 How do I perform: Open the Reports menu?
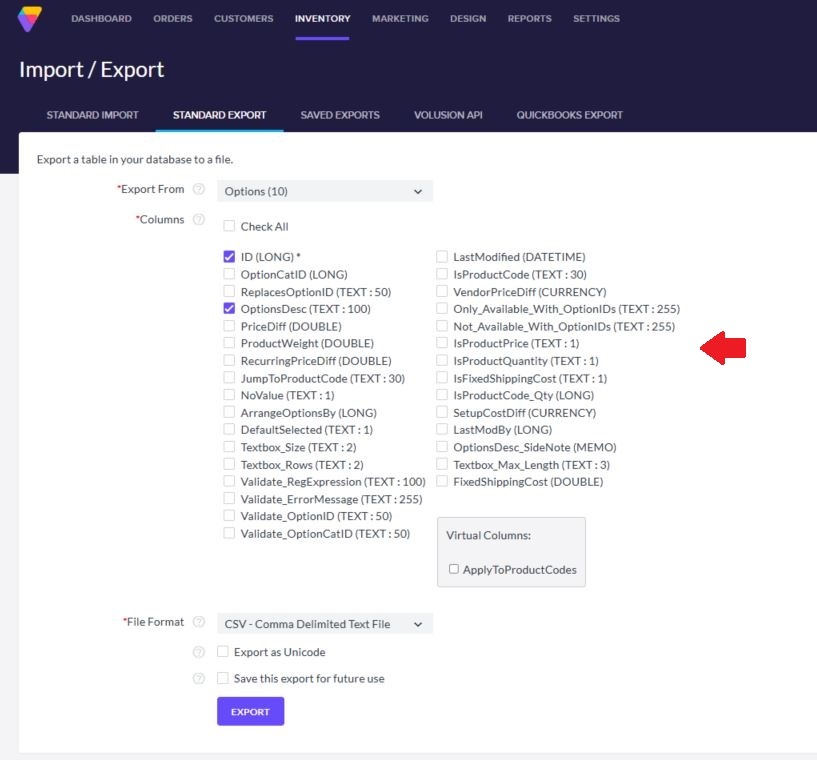point(529,19)
